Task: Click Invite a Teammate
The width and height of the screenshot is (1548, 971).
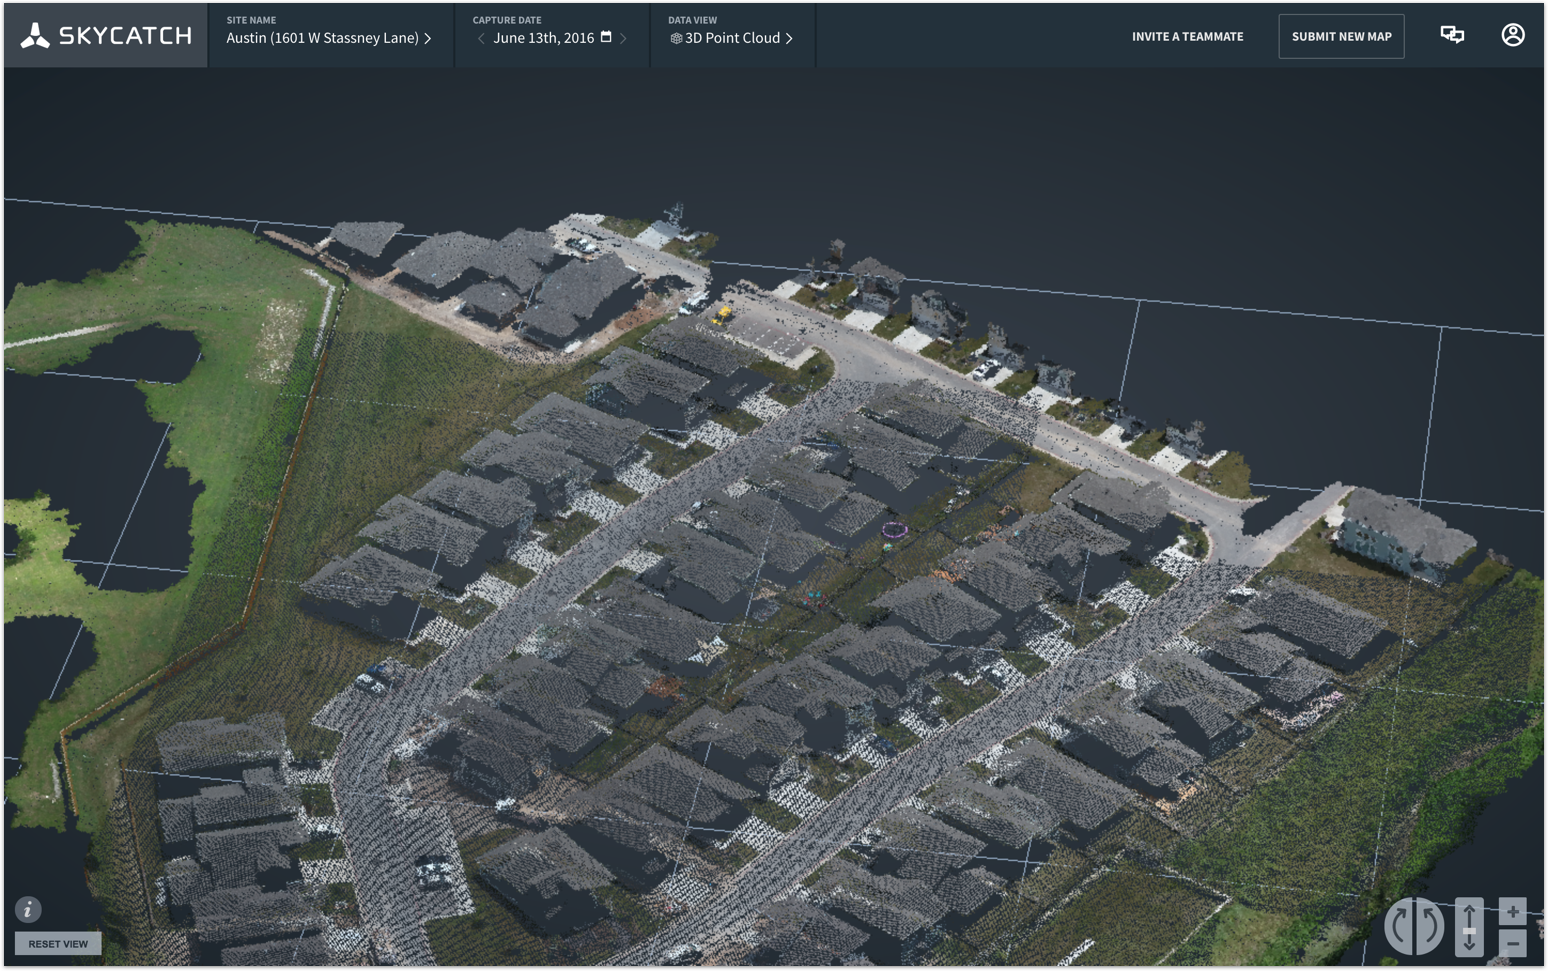Action: pos(1187,36)
